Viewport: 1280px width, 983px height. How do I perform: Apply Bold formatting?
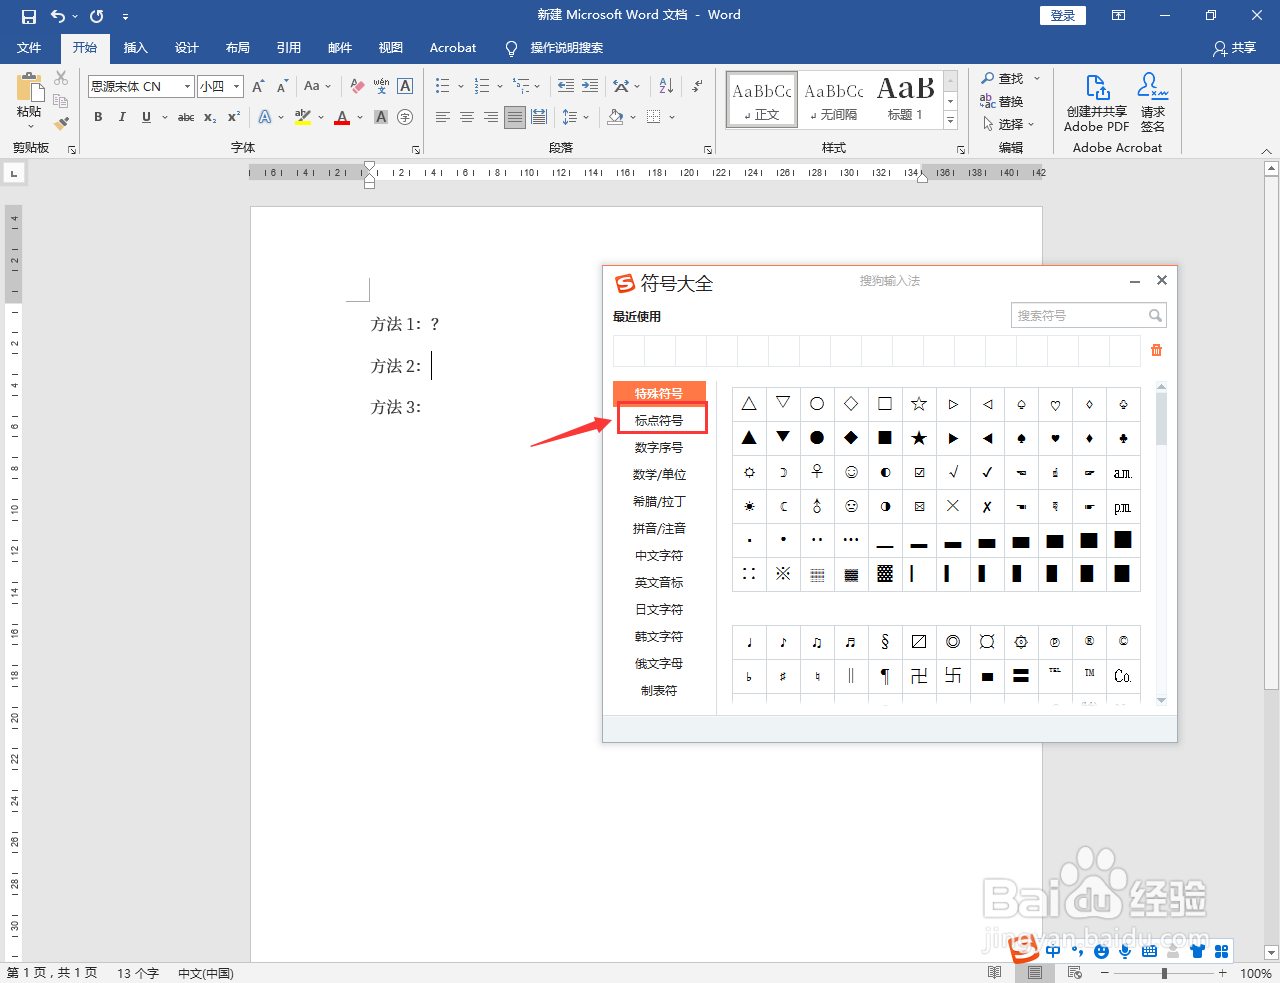click(x=98, y=117)
